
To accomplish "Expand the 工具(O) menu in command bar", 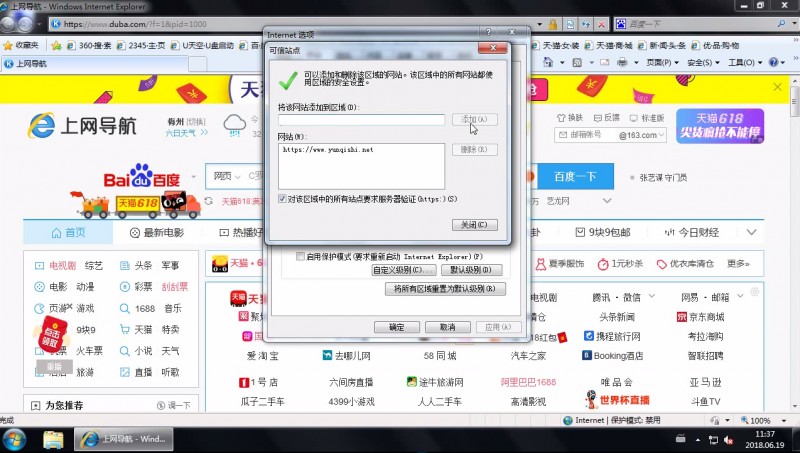I will (x=744, y=62).
